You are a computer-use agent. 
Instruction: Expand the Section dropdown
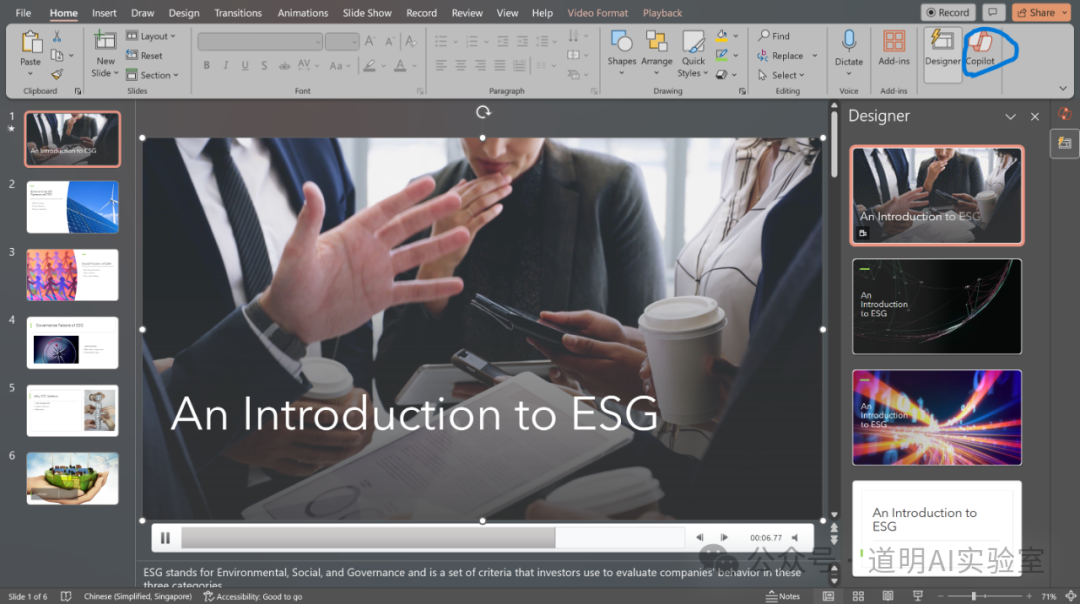pos(153,75)
